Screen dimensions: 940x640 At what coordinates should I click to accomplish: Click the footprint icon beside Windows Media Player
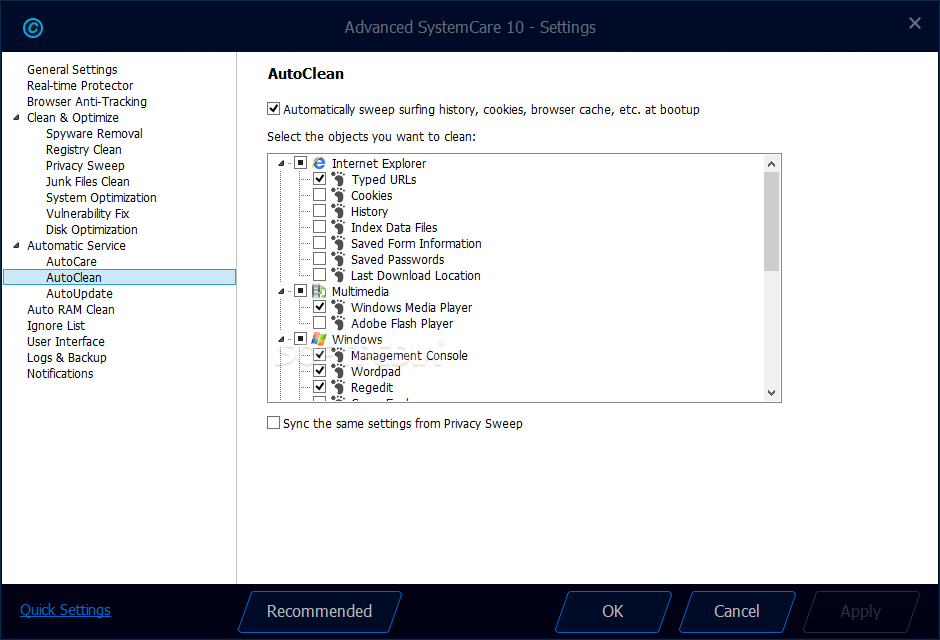339,307
